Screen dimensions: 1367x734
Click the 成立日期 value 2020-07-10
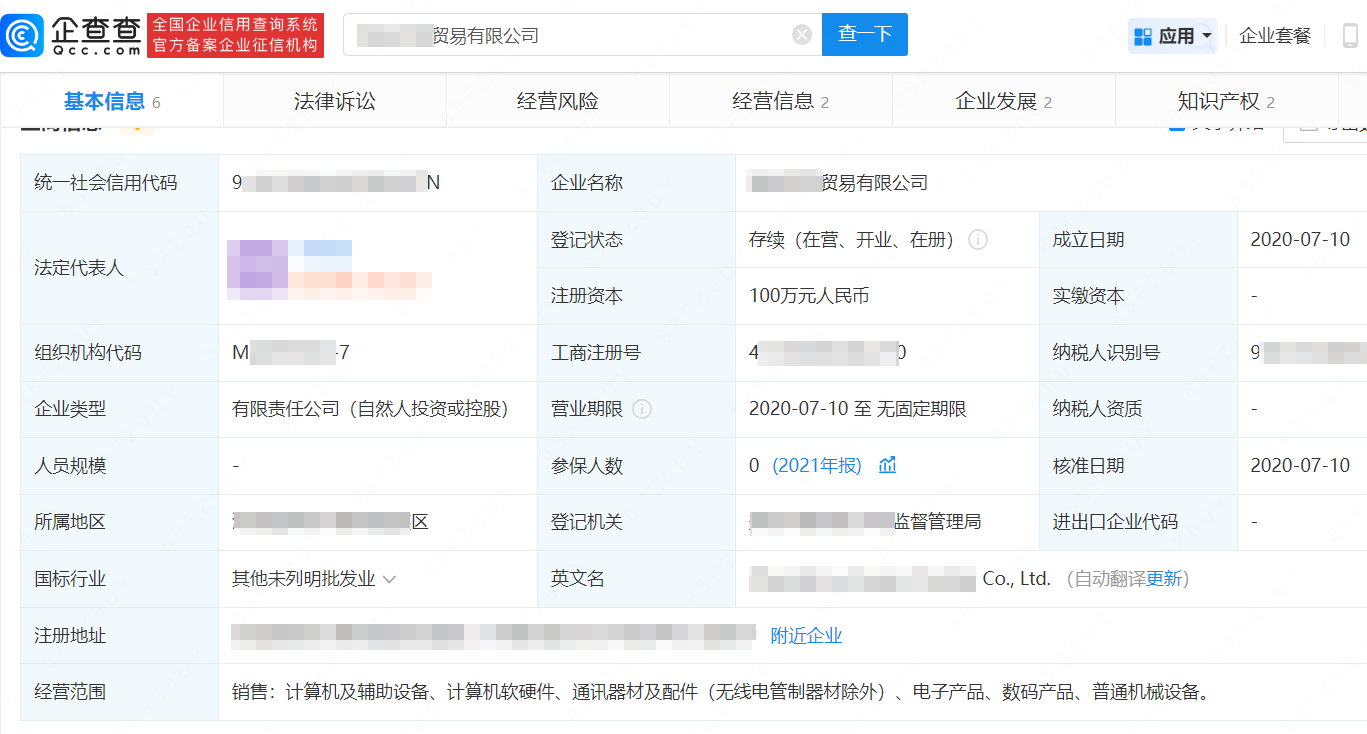[1300, 240]
